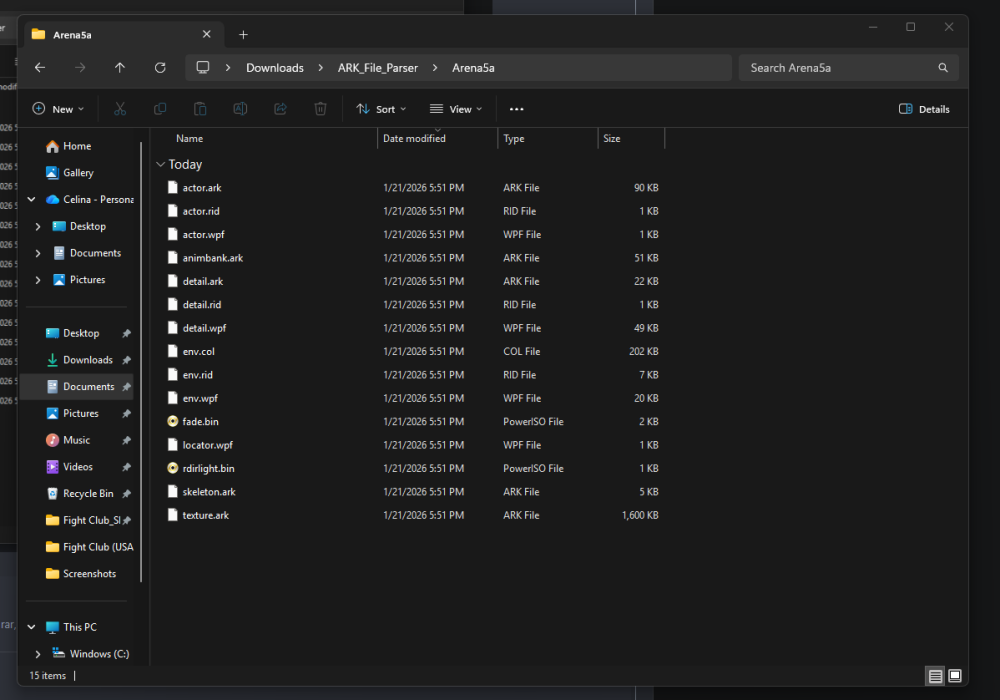This screenshot has width=1000, height=700.
Task: Click the search magnifier icon
Action: tap(943, 68)
